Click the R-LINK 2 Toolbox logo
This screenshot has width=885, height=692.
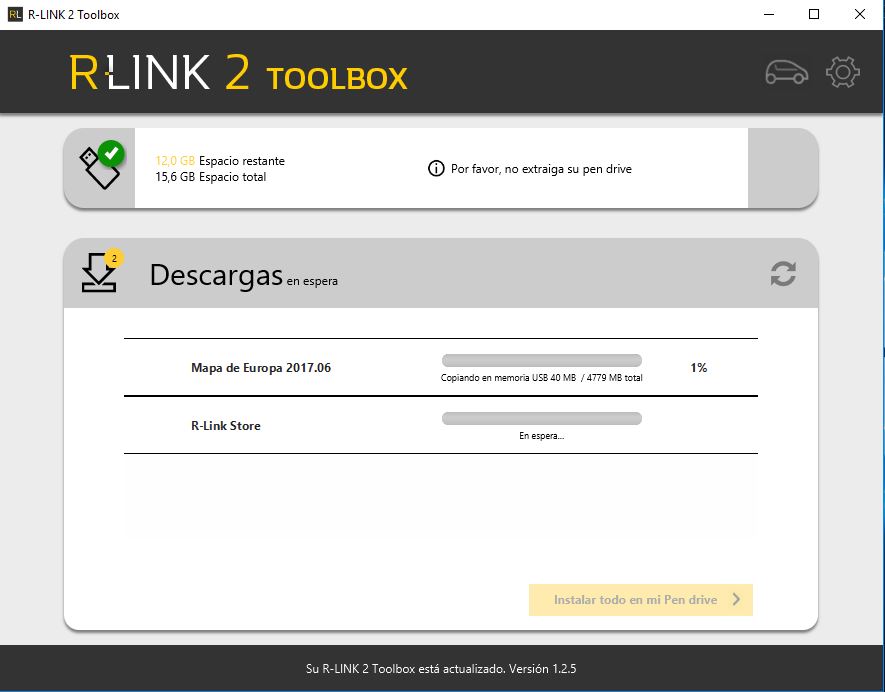point(238,72)
